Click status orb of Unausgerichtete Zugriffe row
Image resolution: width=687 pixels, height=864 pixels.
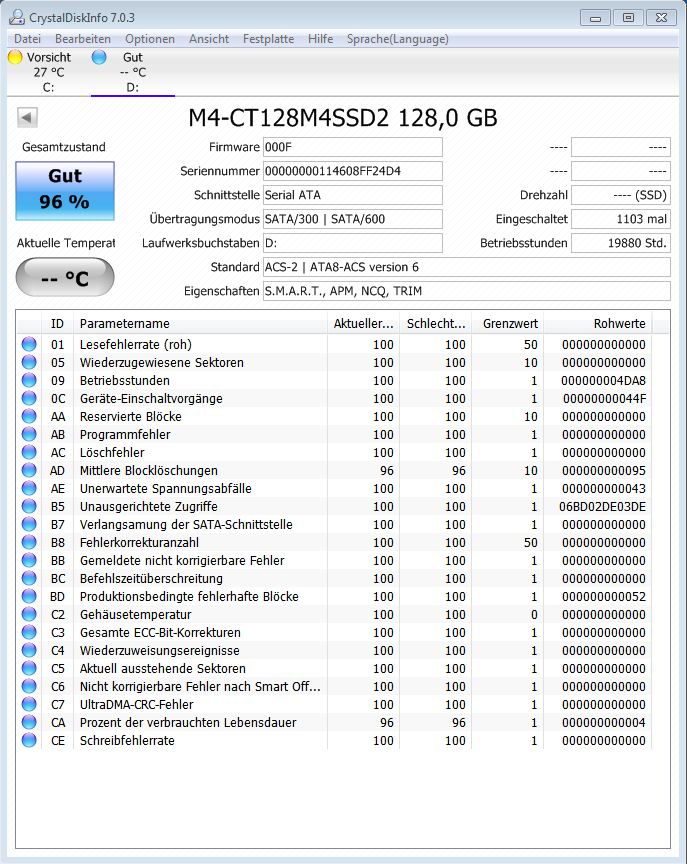pos(29,506)
